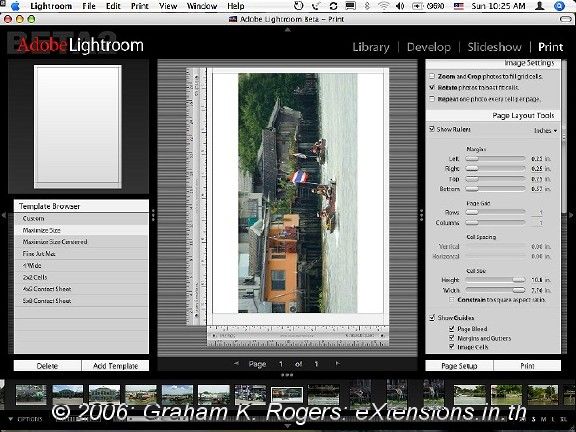Open the flag input source menu

[x=458, y=6]
